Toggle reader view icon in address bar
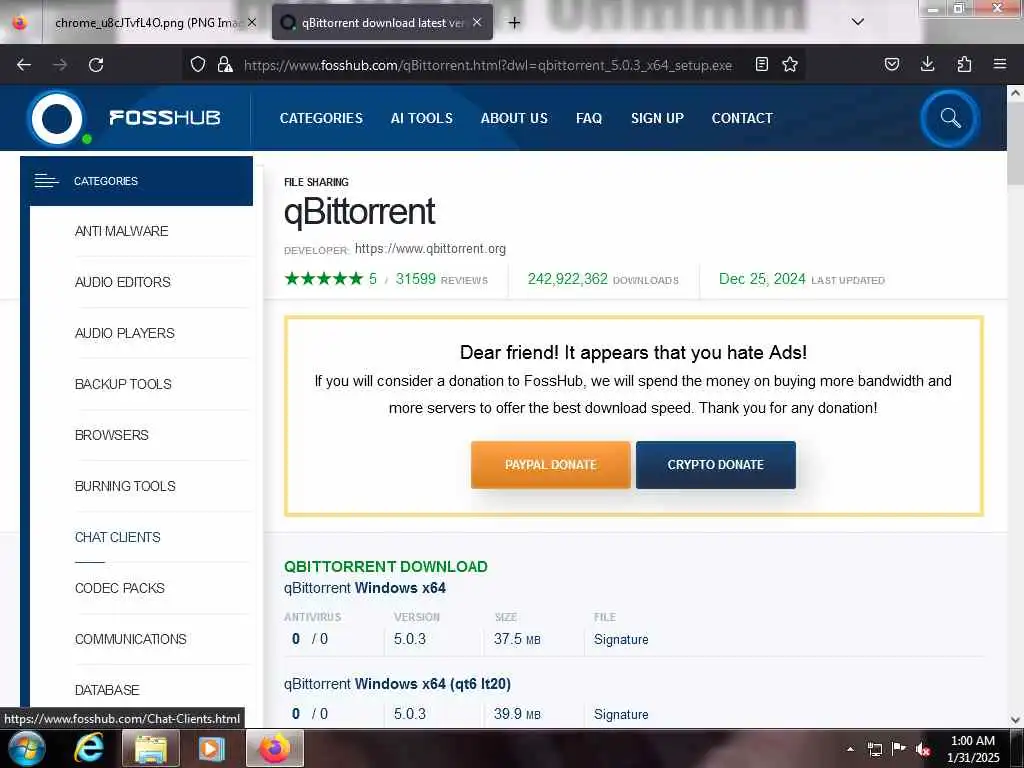 pos(761,64)
